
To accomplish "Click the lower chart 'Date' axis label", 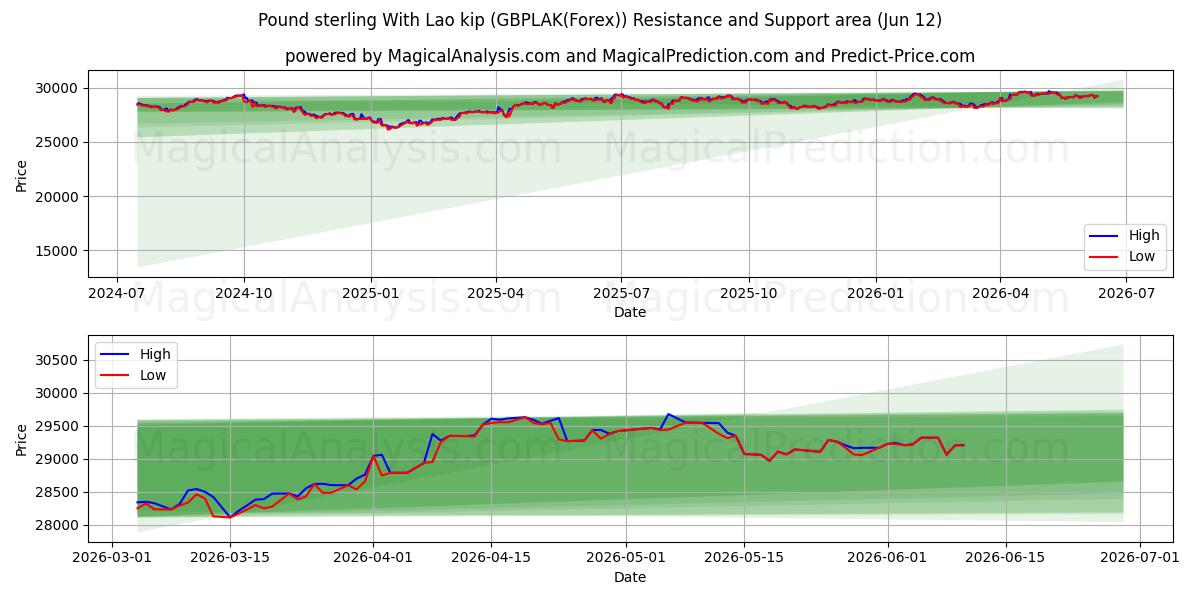I will pos(630,577).
